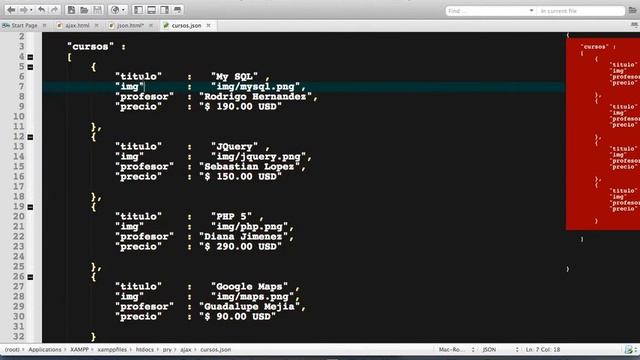Image resolution: width=640 pixels, height=360 pixels.
Task: Click the "$ 290.00 USD" price value
Action: [x=240, y=247]
